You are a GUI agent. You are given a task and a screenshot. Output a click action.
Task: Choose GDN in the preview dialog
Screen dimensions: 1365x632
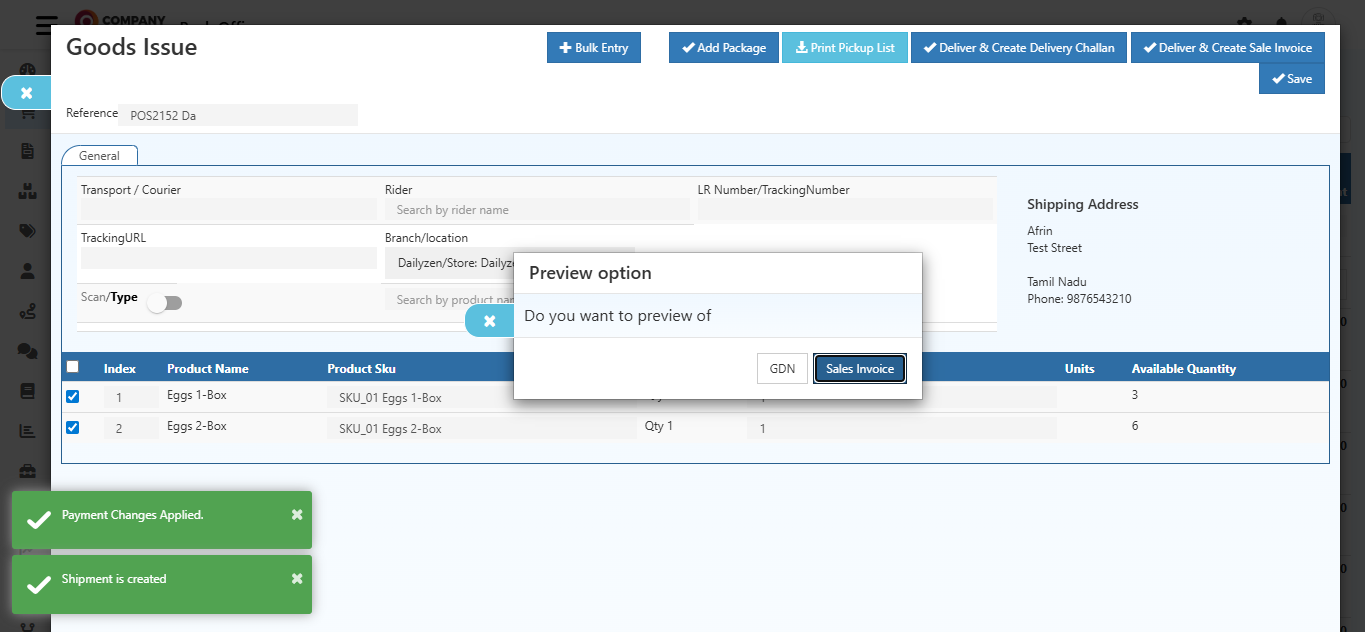point(782,369)
